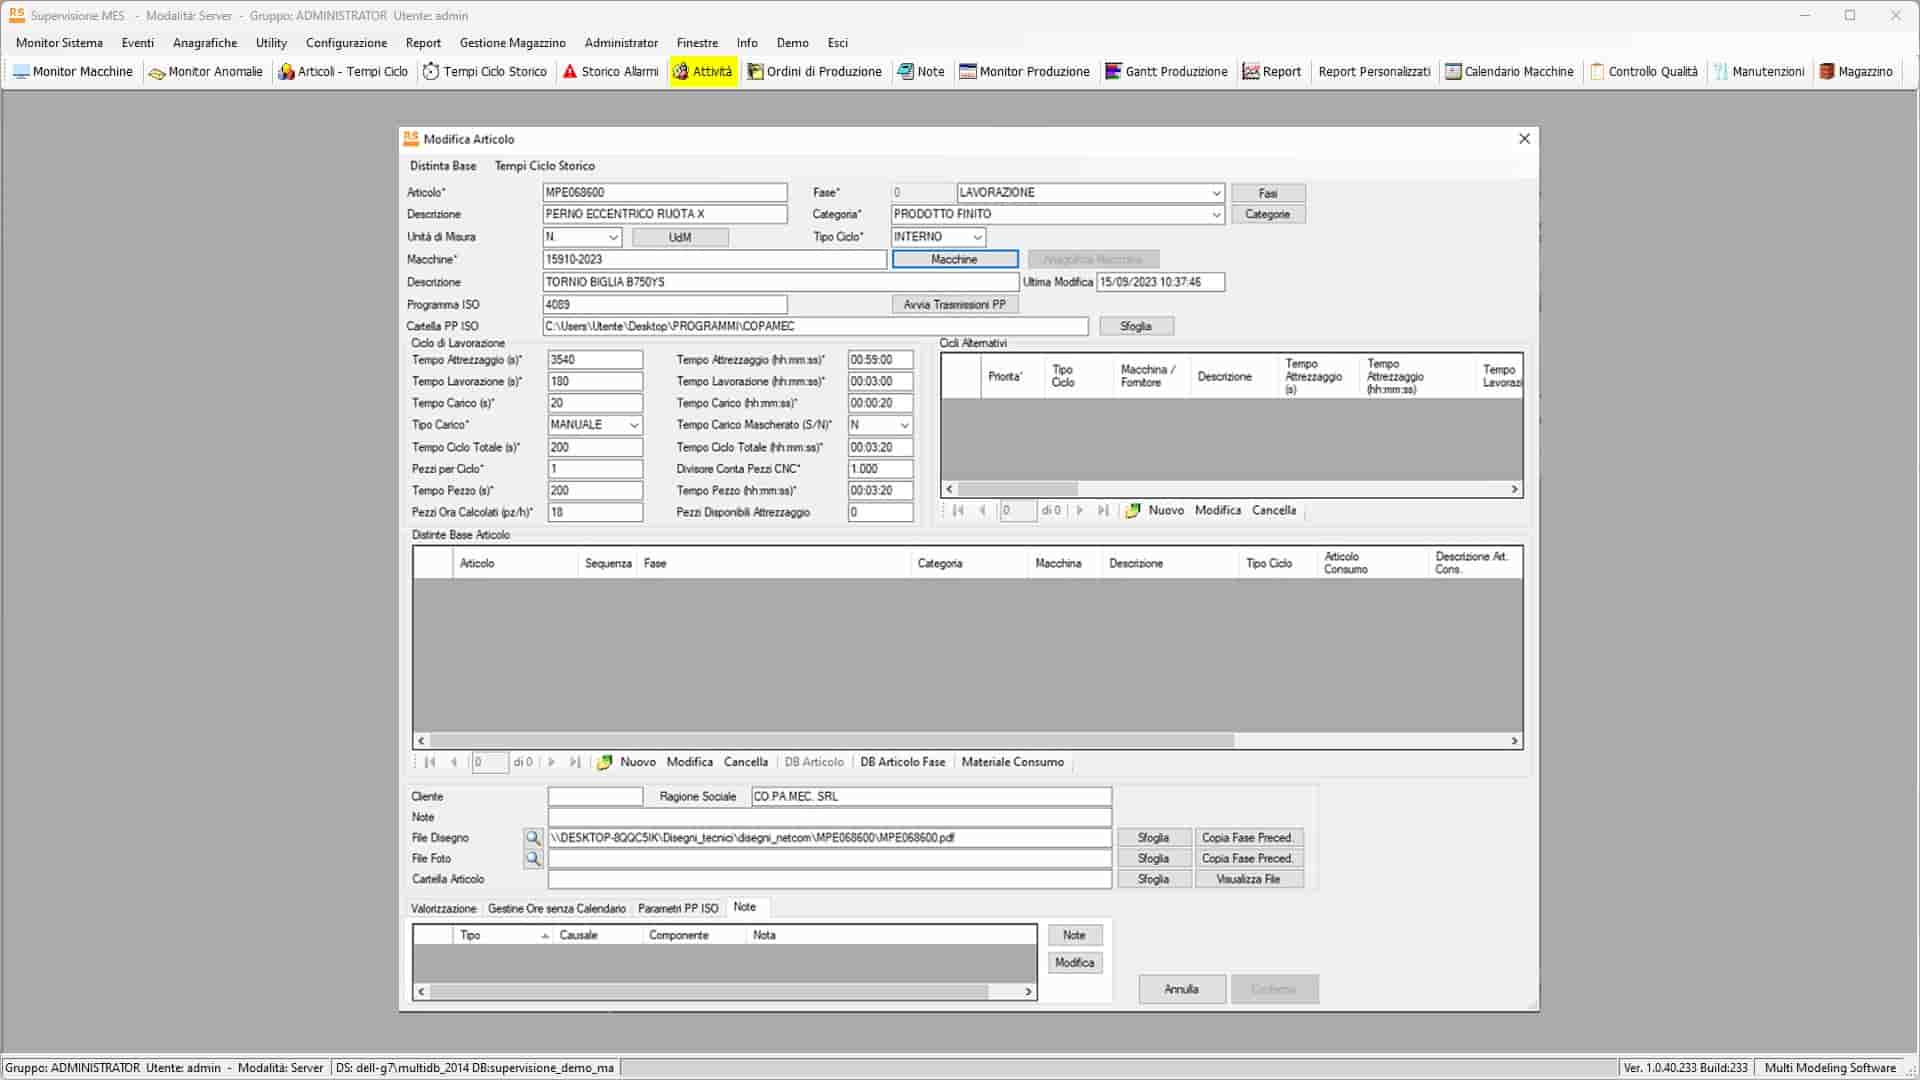The image size is (1920, 1080).
Task: Click the Tempo Attrezzaggio (s) field
Action: click(595, 360)
